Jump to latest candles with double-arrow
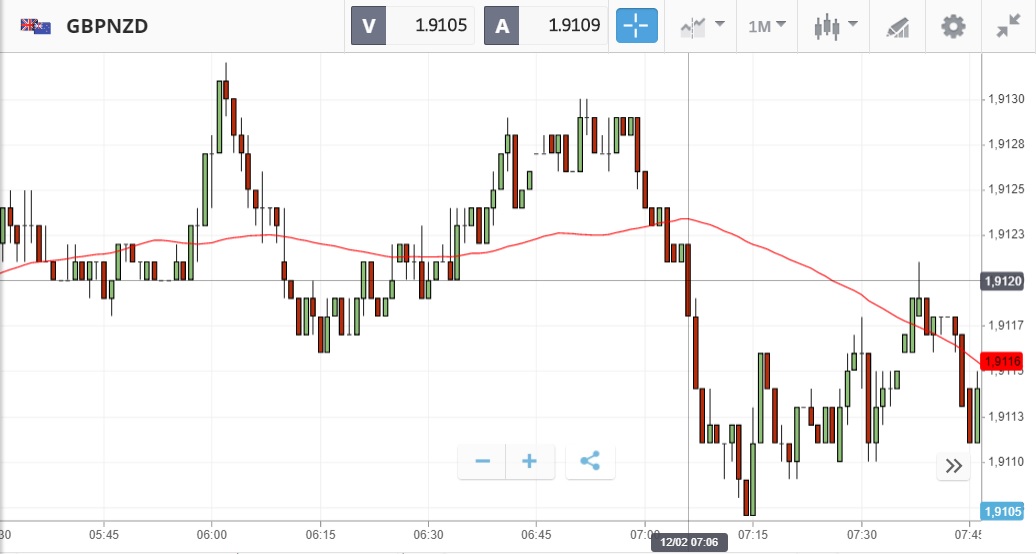Viewport: 1036px width, 554px height. click(x=953, y=465)
